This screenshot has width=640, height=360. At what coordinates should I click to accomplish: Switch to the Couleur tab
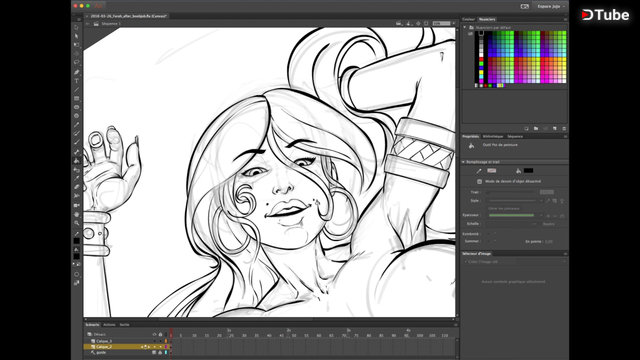(x=469, y=19)
